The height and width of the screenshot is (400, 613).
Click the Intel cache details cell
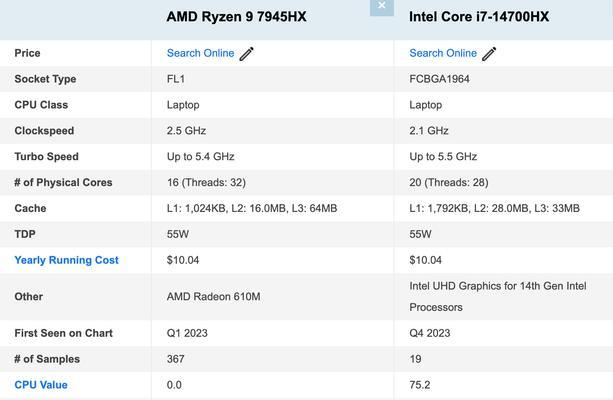pos(494,209)
